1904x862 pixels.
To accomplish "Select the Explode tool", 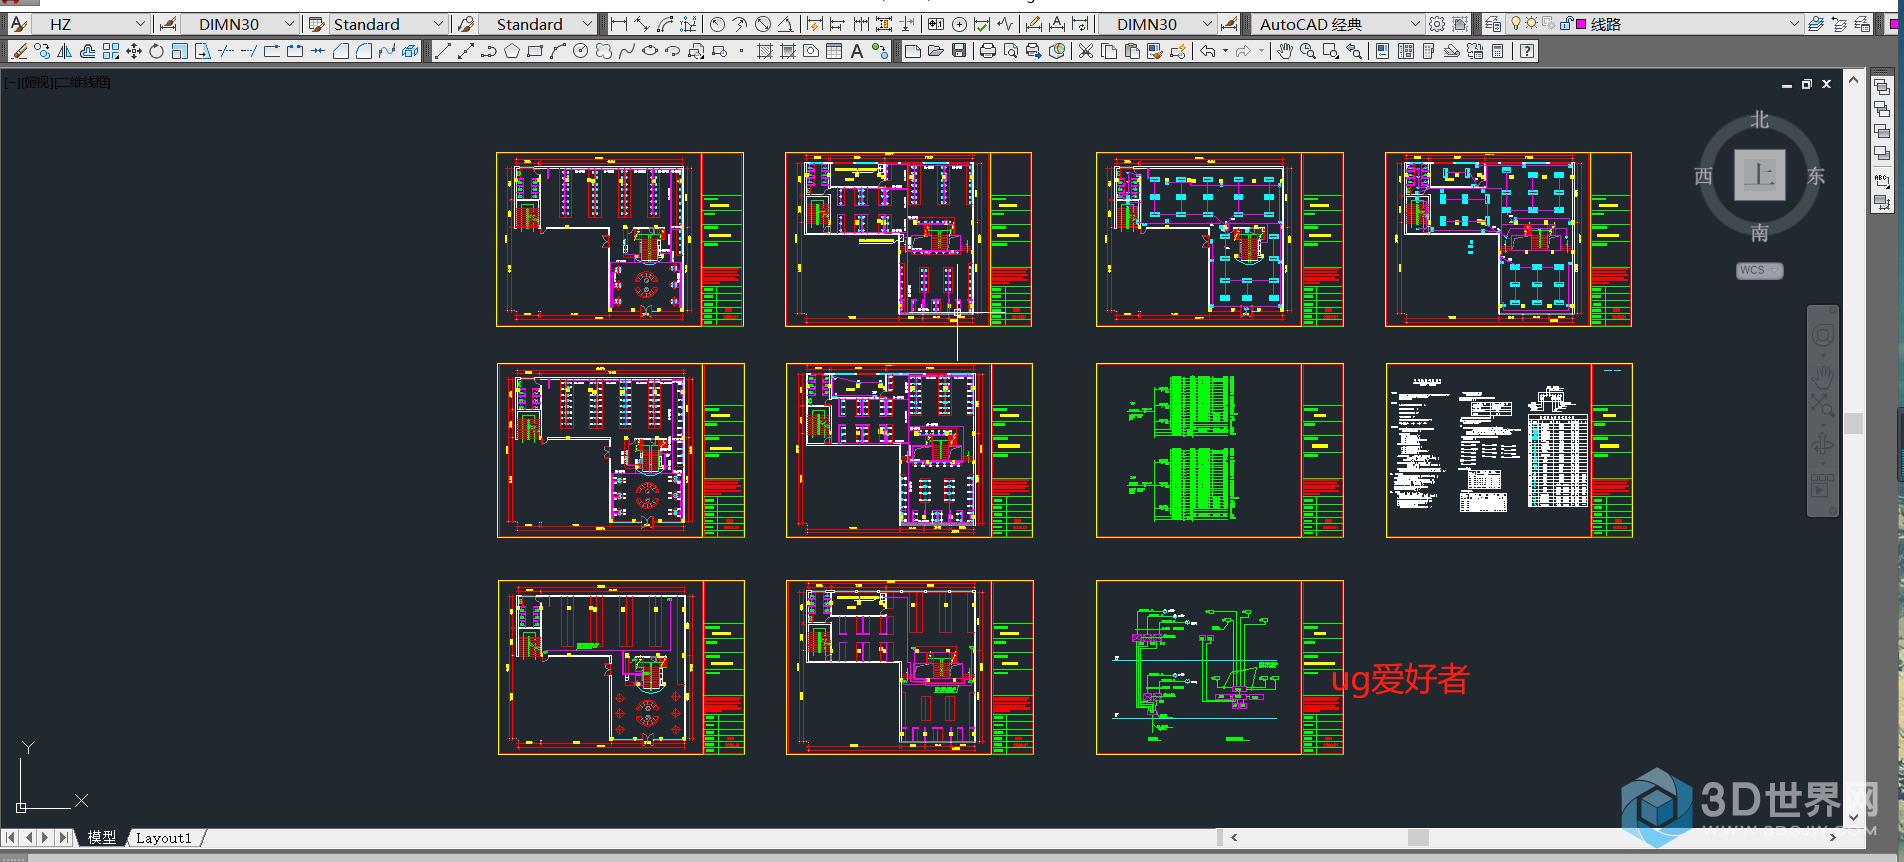I will [x=410, y=51].
